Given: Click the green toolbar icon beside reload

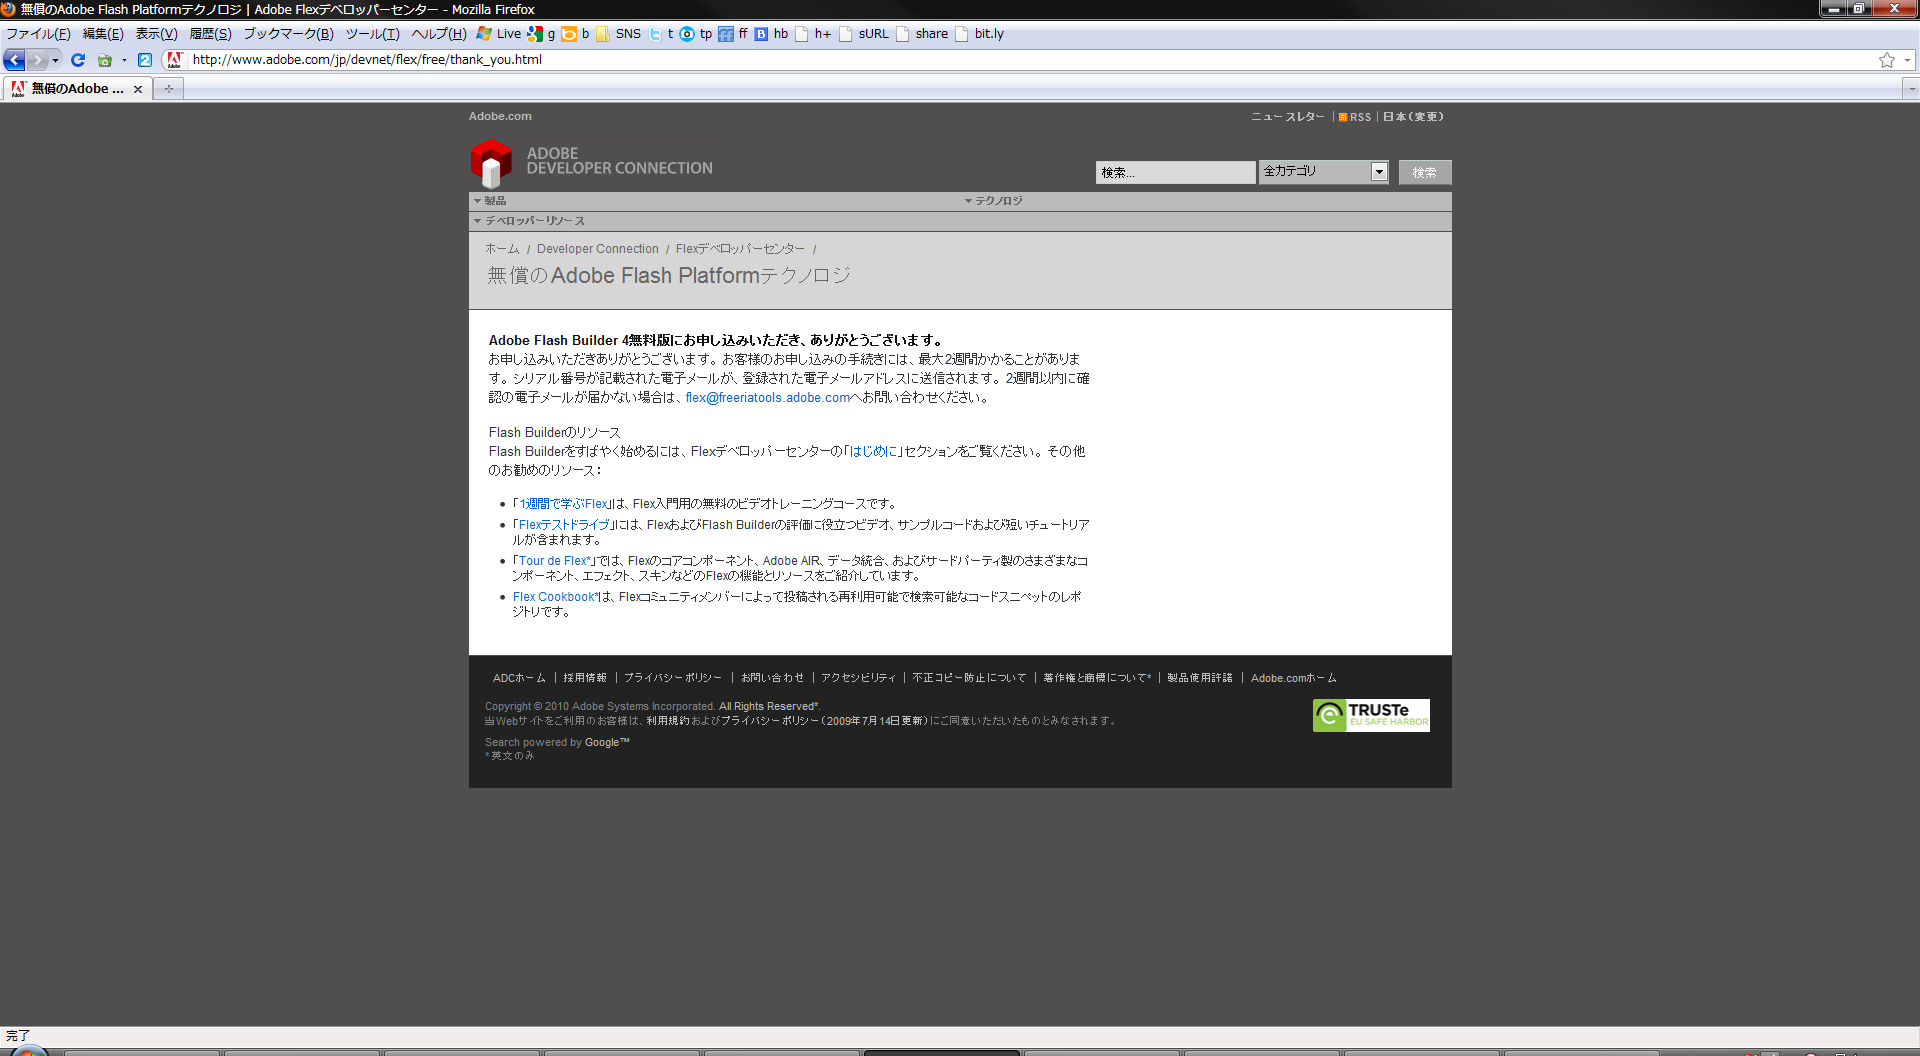Looking at the screenshot, I should [104, 60].
